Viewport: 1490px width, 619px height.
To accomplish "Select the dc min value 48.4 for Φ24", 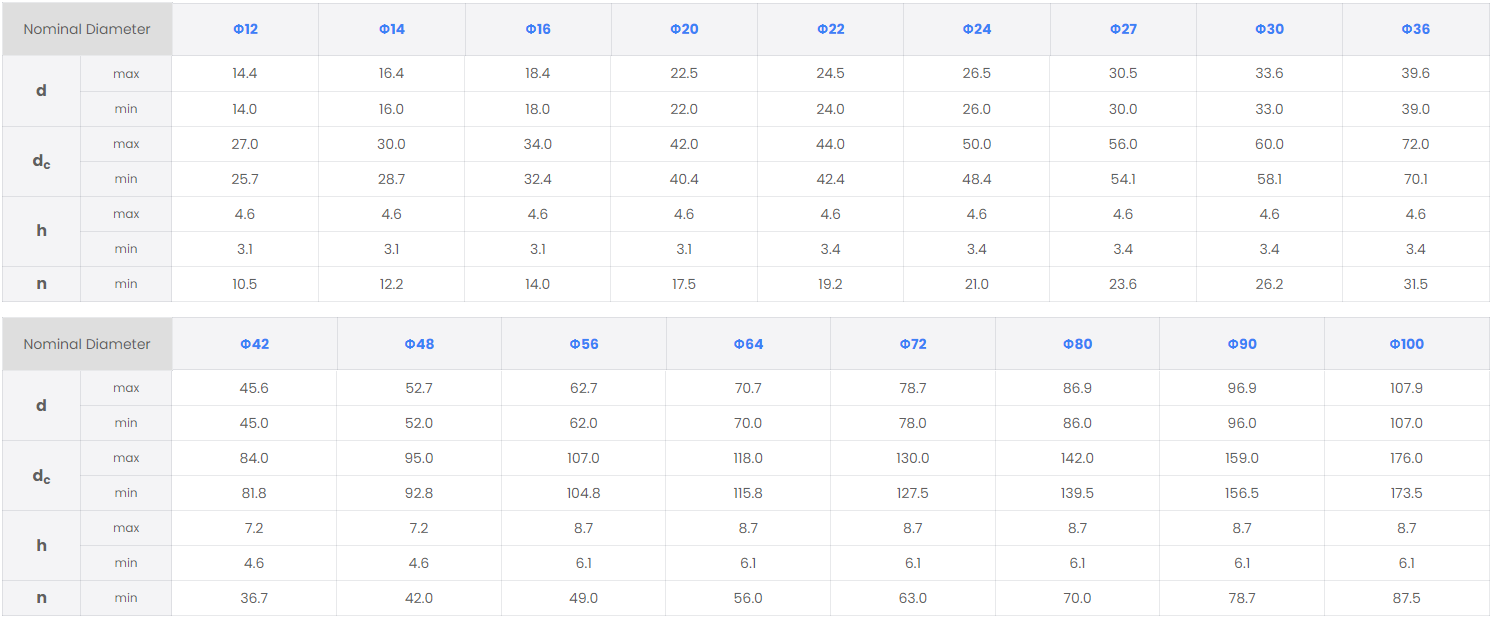I will (x=977, y=179).
